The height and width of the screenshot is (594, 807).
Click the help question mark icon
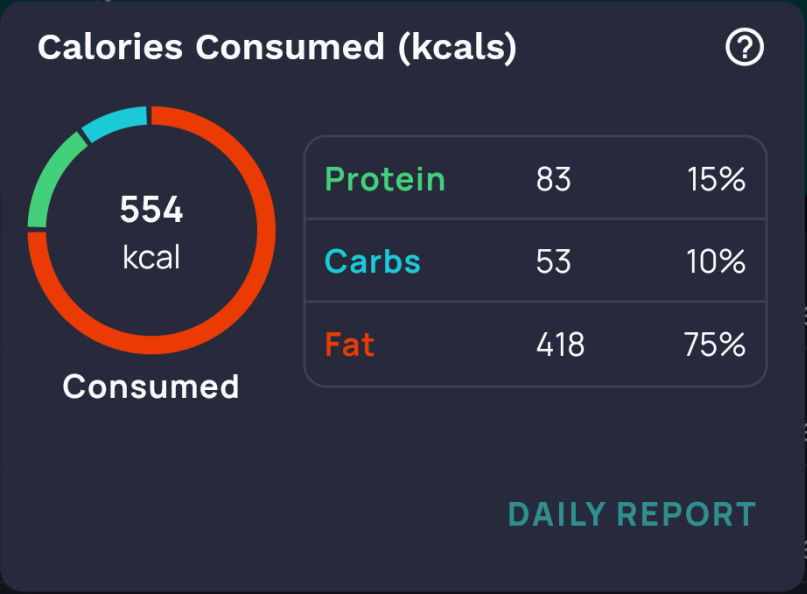(744, 48)
